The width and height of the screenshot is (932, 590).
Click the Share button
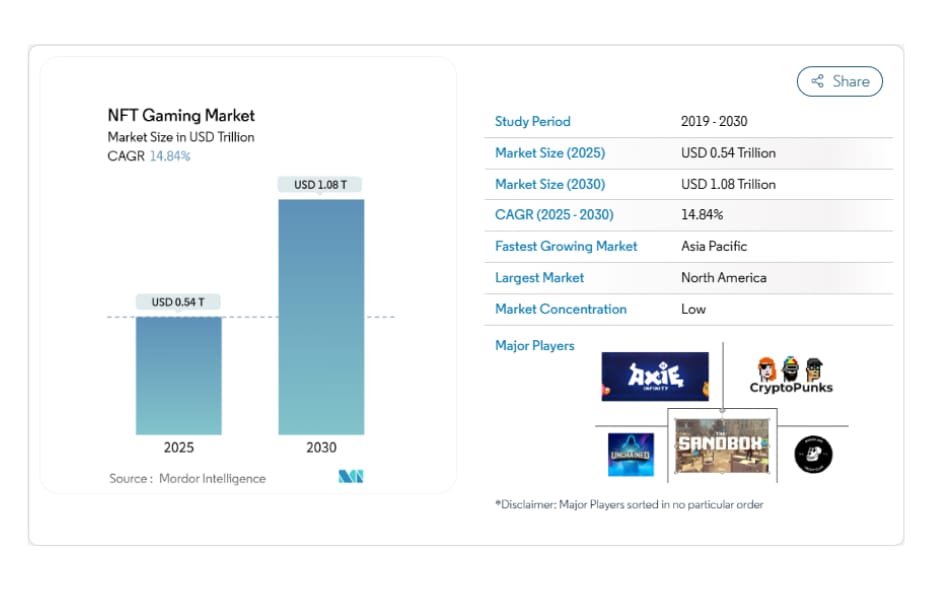coord(839,81)
